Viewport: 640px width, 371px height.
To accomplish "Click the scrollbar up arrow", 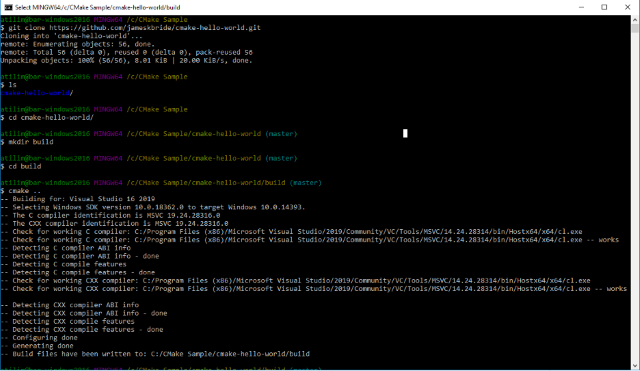I will (x=635, y=20).
